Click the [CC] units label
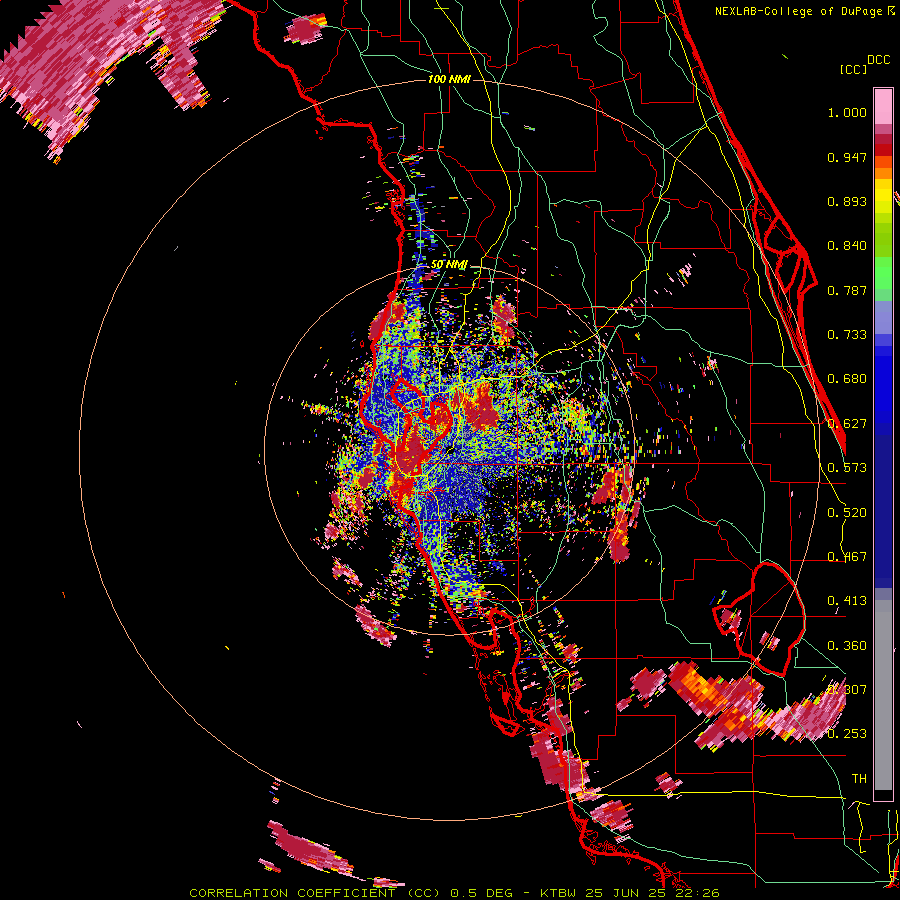Viewport: 900px width, 900px height. tap(853, 69)
